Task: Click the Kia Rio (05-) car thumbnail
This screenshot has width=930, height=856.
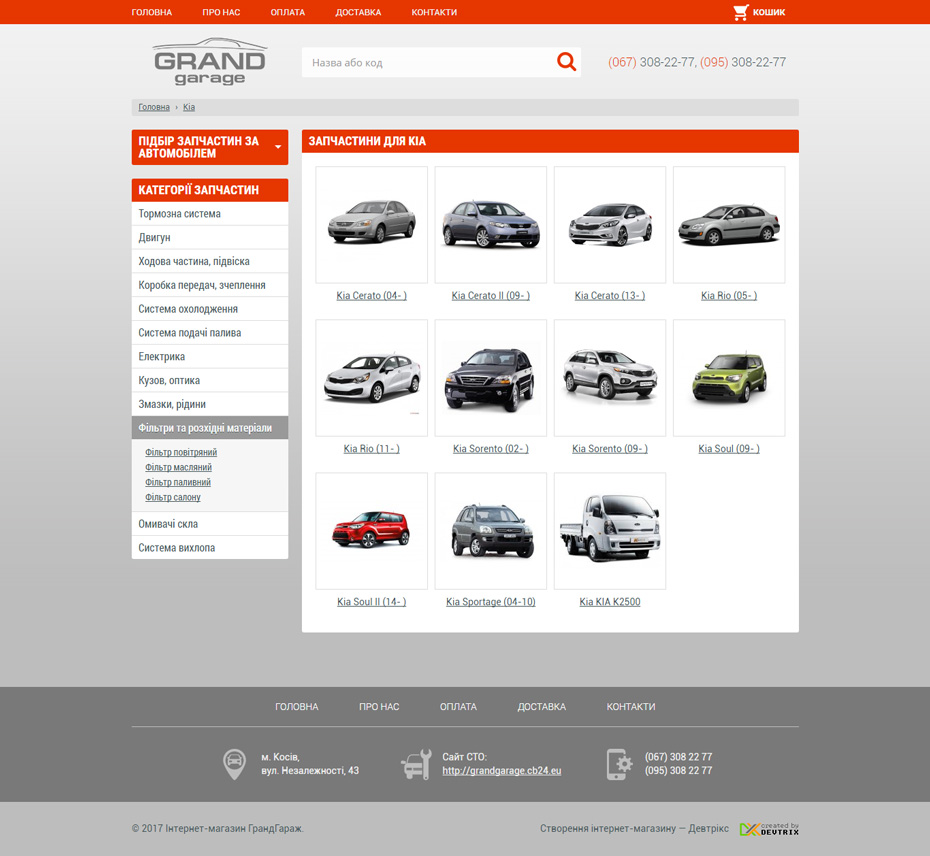Action: click(730, 225)
